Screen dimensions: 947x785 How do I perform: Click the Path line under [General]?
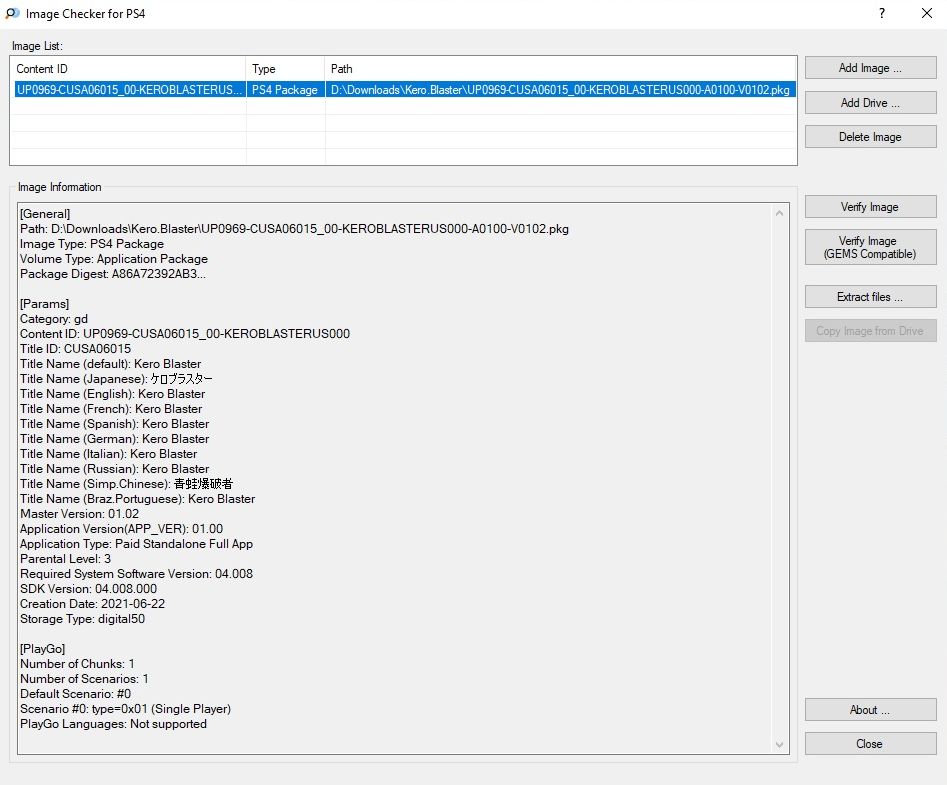[295, 229]
